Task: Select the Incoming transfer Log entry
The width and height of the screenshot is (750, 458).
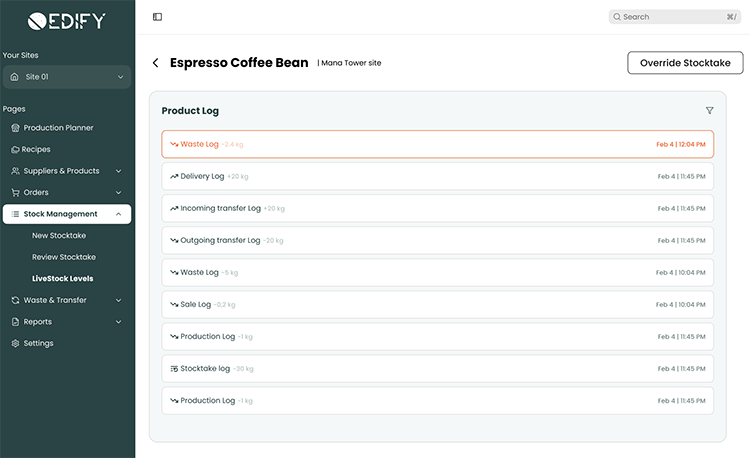Action: pos(437,209)
